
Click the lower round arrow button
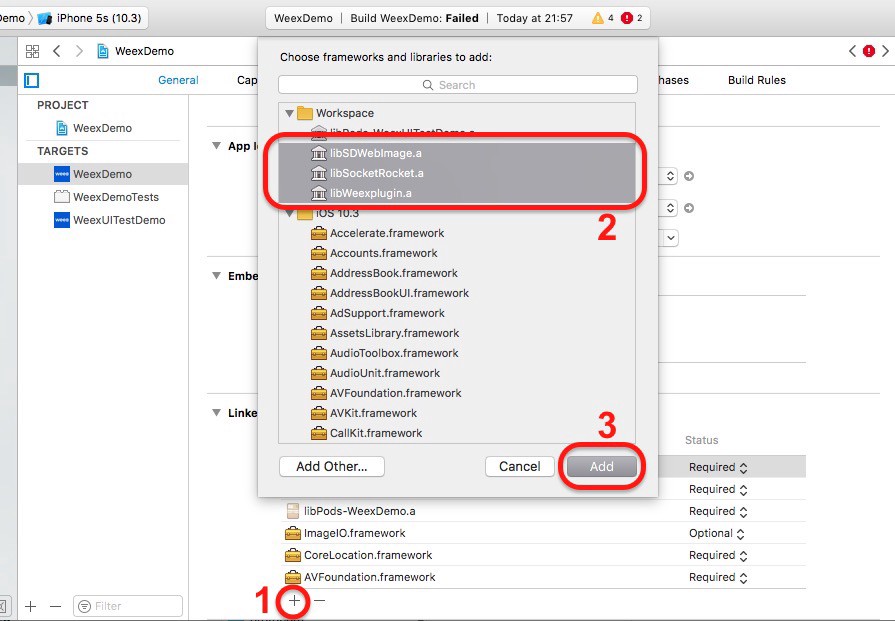[689, 208]
